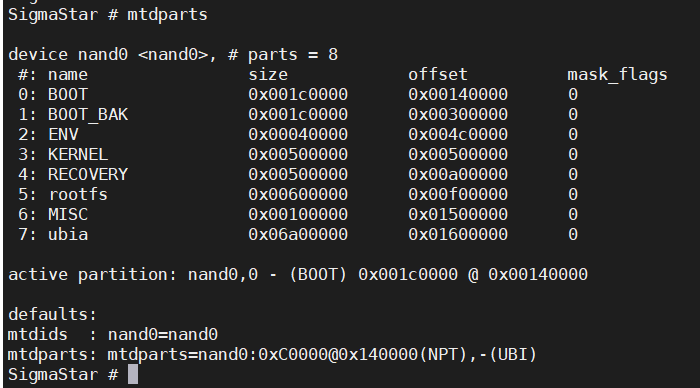Click the 'active partition' line text

(298, 275)
